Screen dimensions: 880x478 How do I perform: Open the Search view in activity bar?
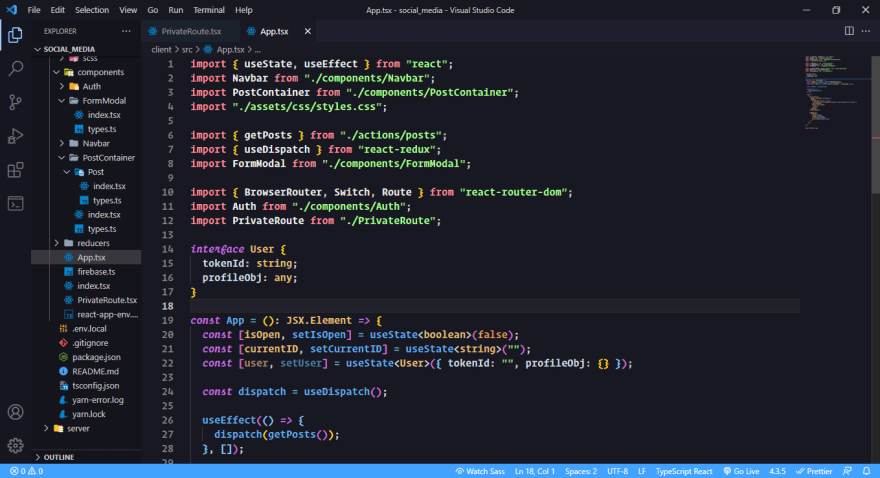(16, 68)
